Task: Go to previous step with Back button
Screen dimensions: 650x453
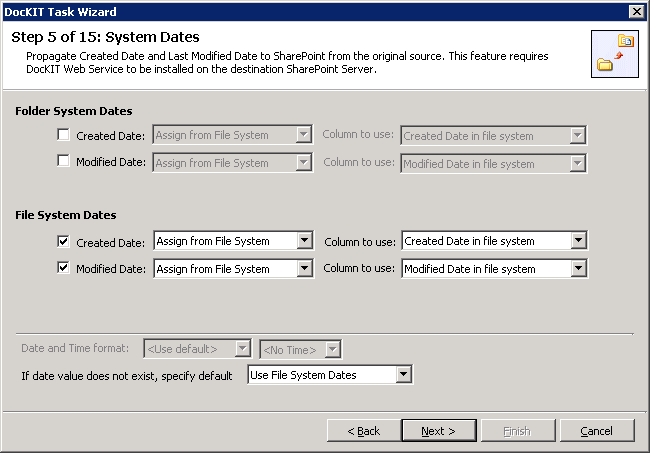Action: point(363,430)
